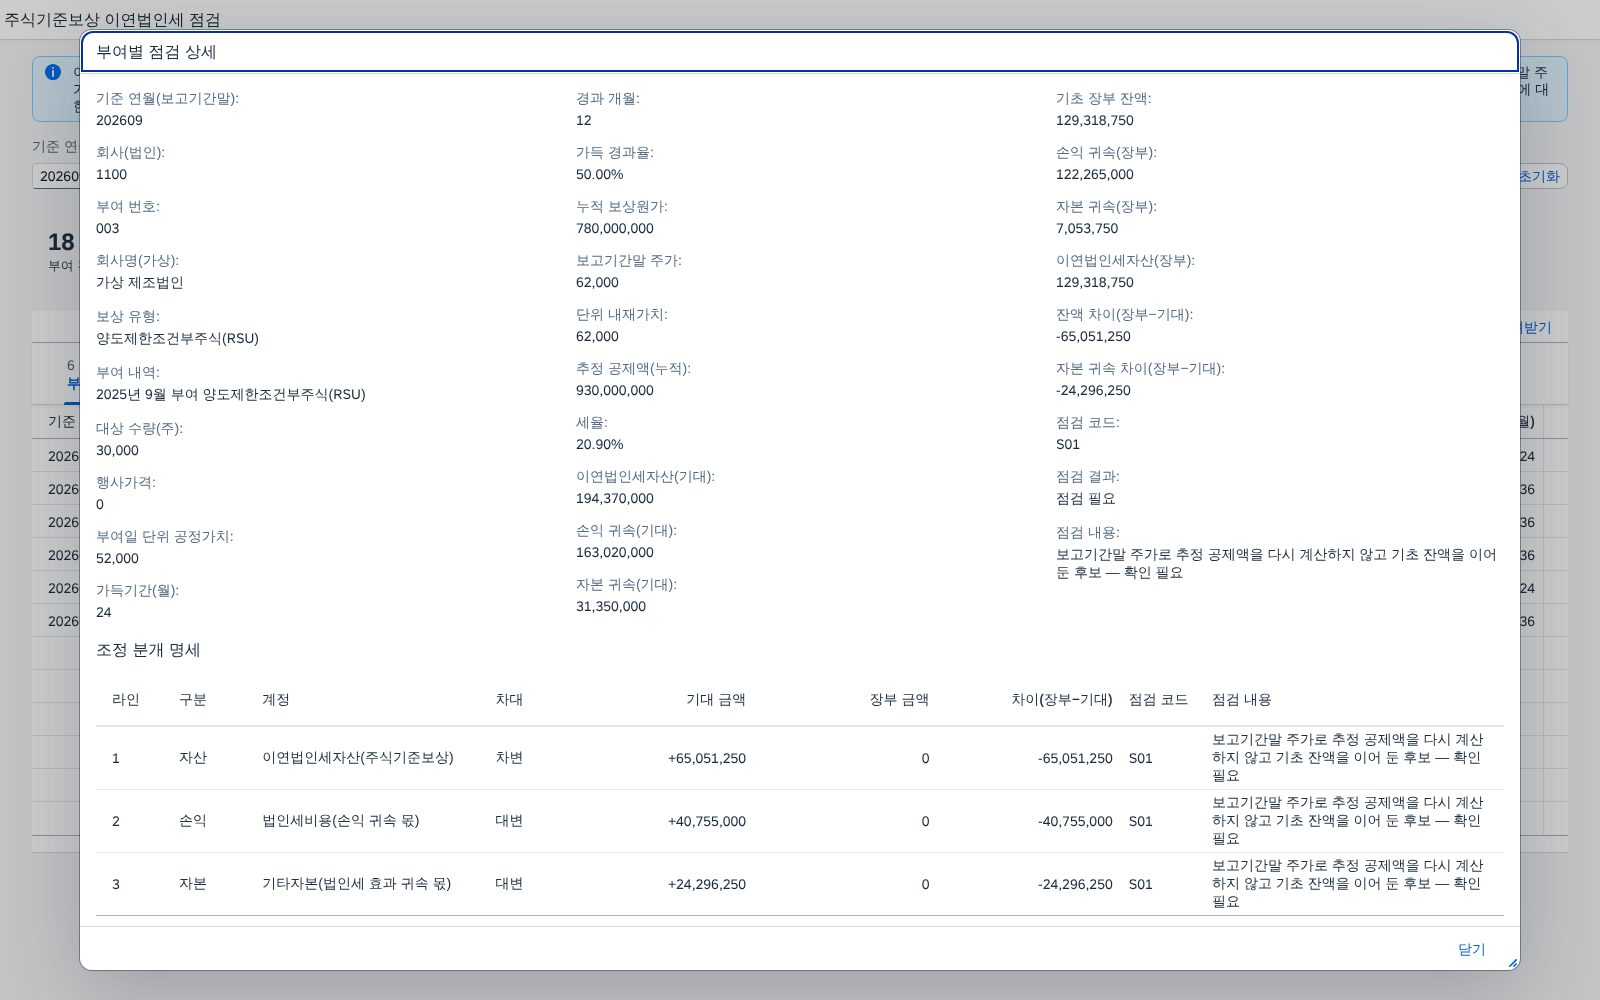Click the 점검 내용 column header
Viewport: 1600px width, 1000px height.
click(1242, 700)
